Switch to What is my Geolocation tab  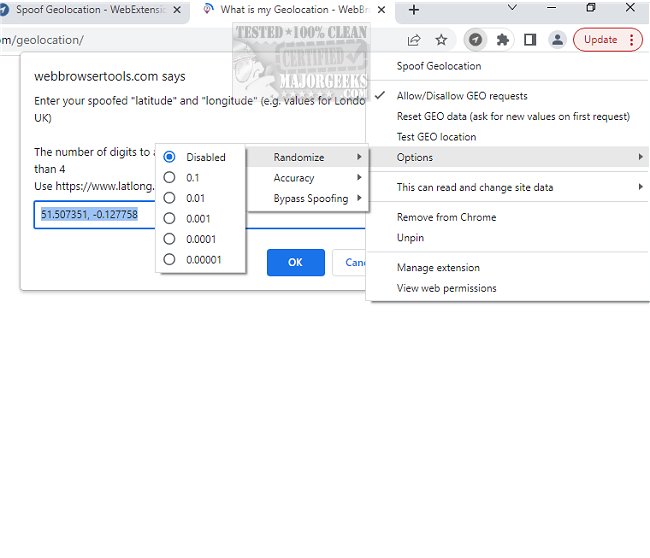(293, 11)
